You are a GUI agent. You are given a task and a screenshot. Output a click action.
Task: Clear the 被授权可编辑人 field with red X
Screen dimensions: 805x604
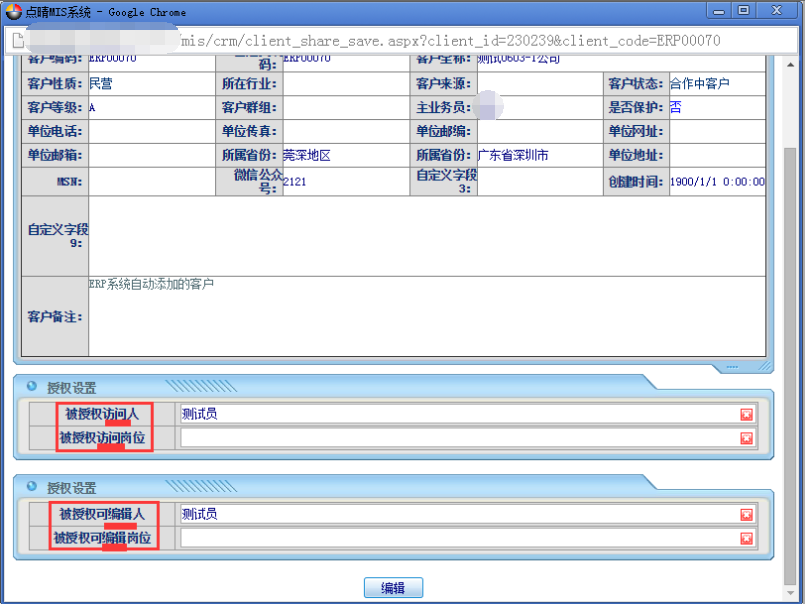[746, 514]
